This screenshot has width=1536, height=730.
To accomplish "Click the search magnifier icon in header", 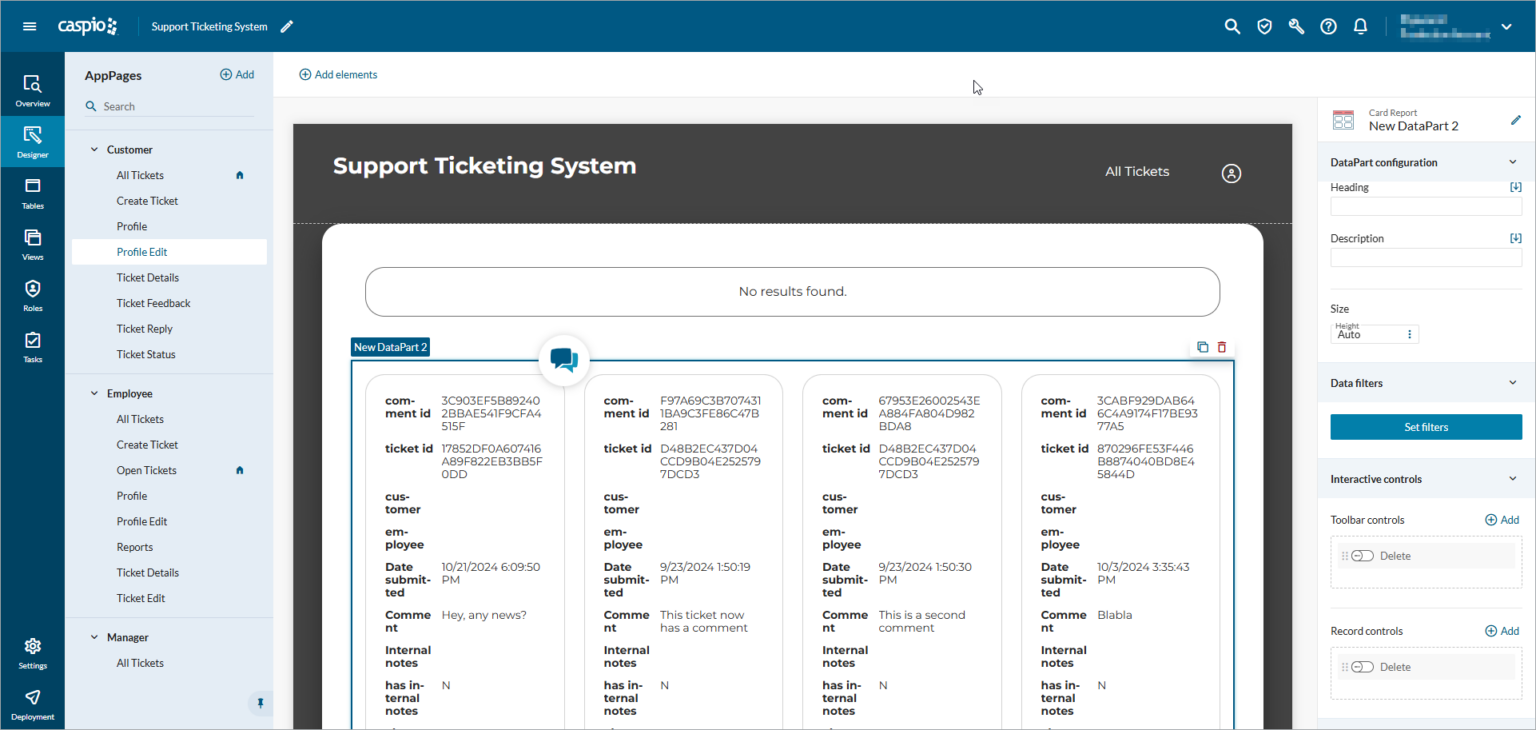I will click(1232, 27).
